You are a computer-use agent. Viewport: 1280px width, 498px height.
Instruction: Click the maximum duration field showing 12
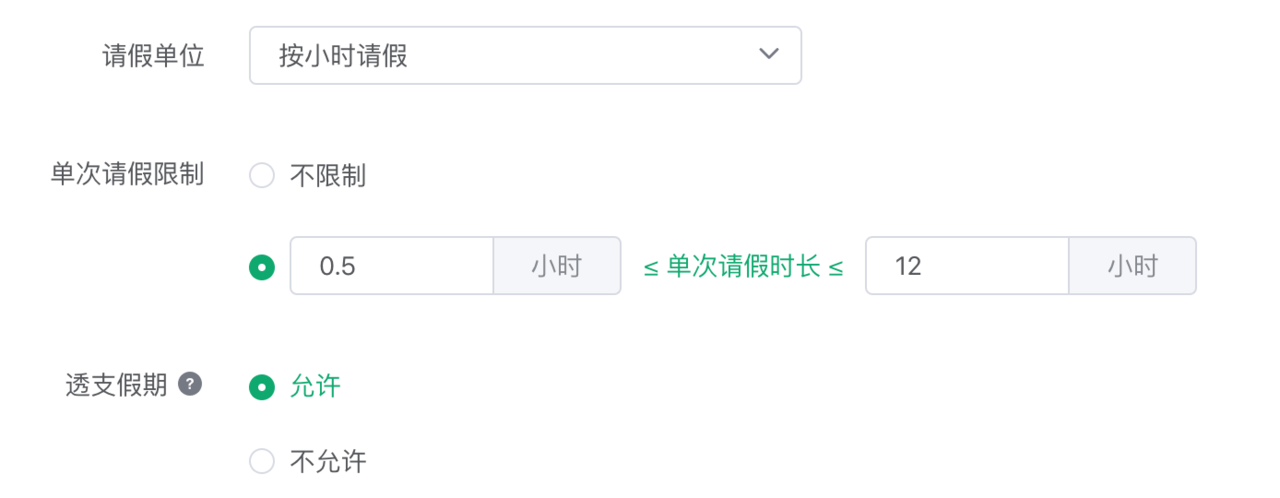click(x=967, y=266)
